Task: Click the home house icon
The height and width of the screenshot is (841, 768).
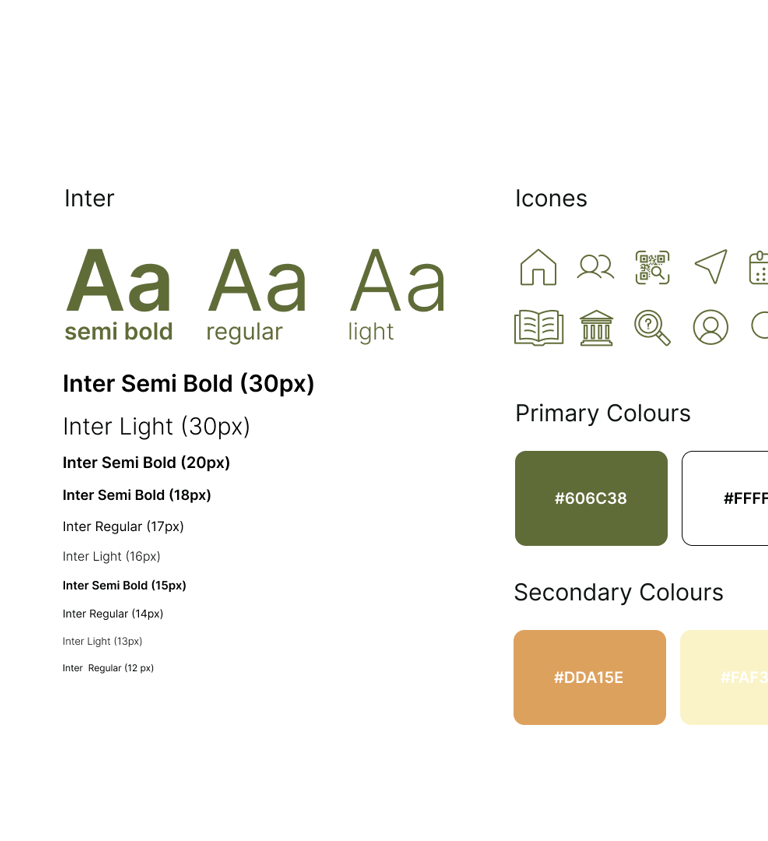Action: (538, 267)
